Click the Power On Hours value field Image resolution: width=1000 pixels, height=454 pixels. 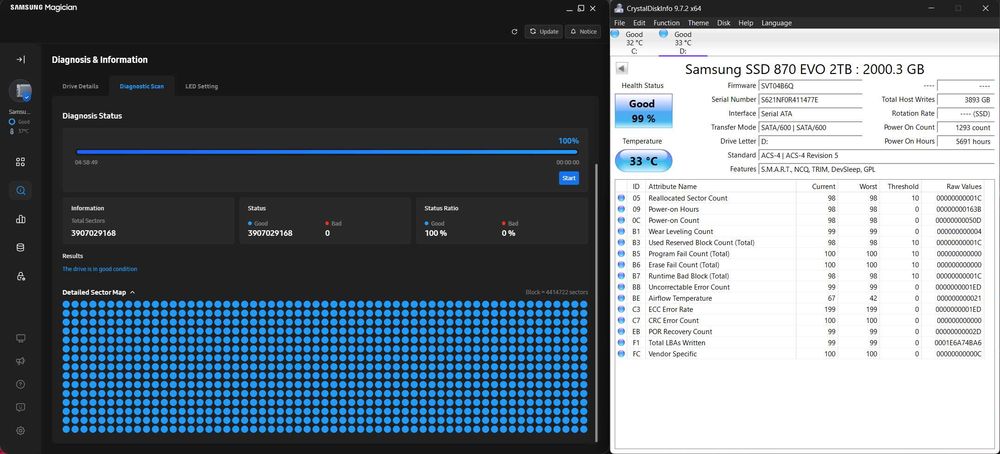click(965, 141)
